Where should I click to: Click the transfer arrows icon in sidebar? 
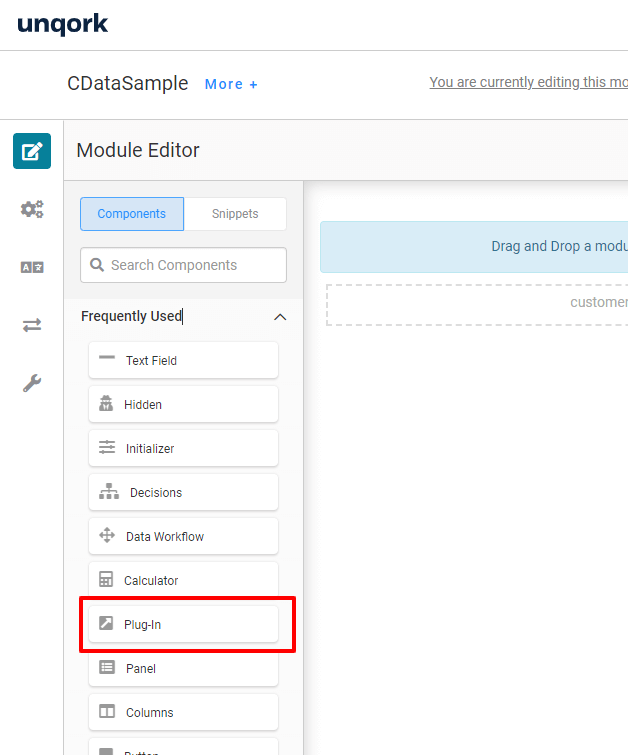click(x=32, y=325)
